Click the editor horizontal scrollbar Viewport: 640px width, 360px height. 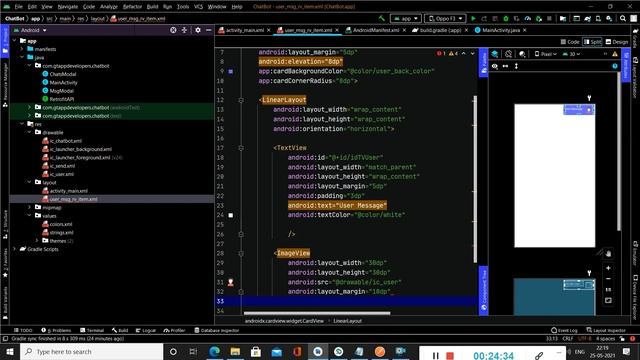point(317,313)
